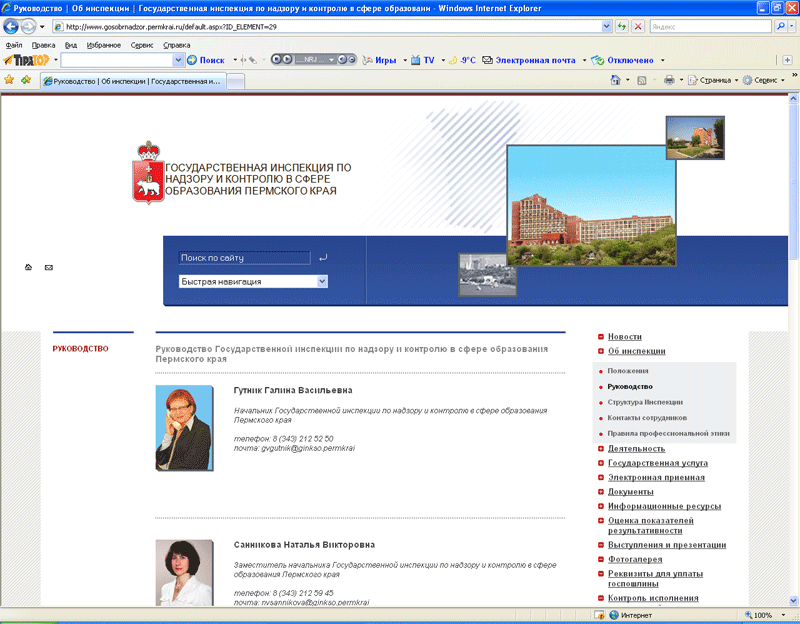Open Электронная приемная link

coord(656,478)
